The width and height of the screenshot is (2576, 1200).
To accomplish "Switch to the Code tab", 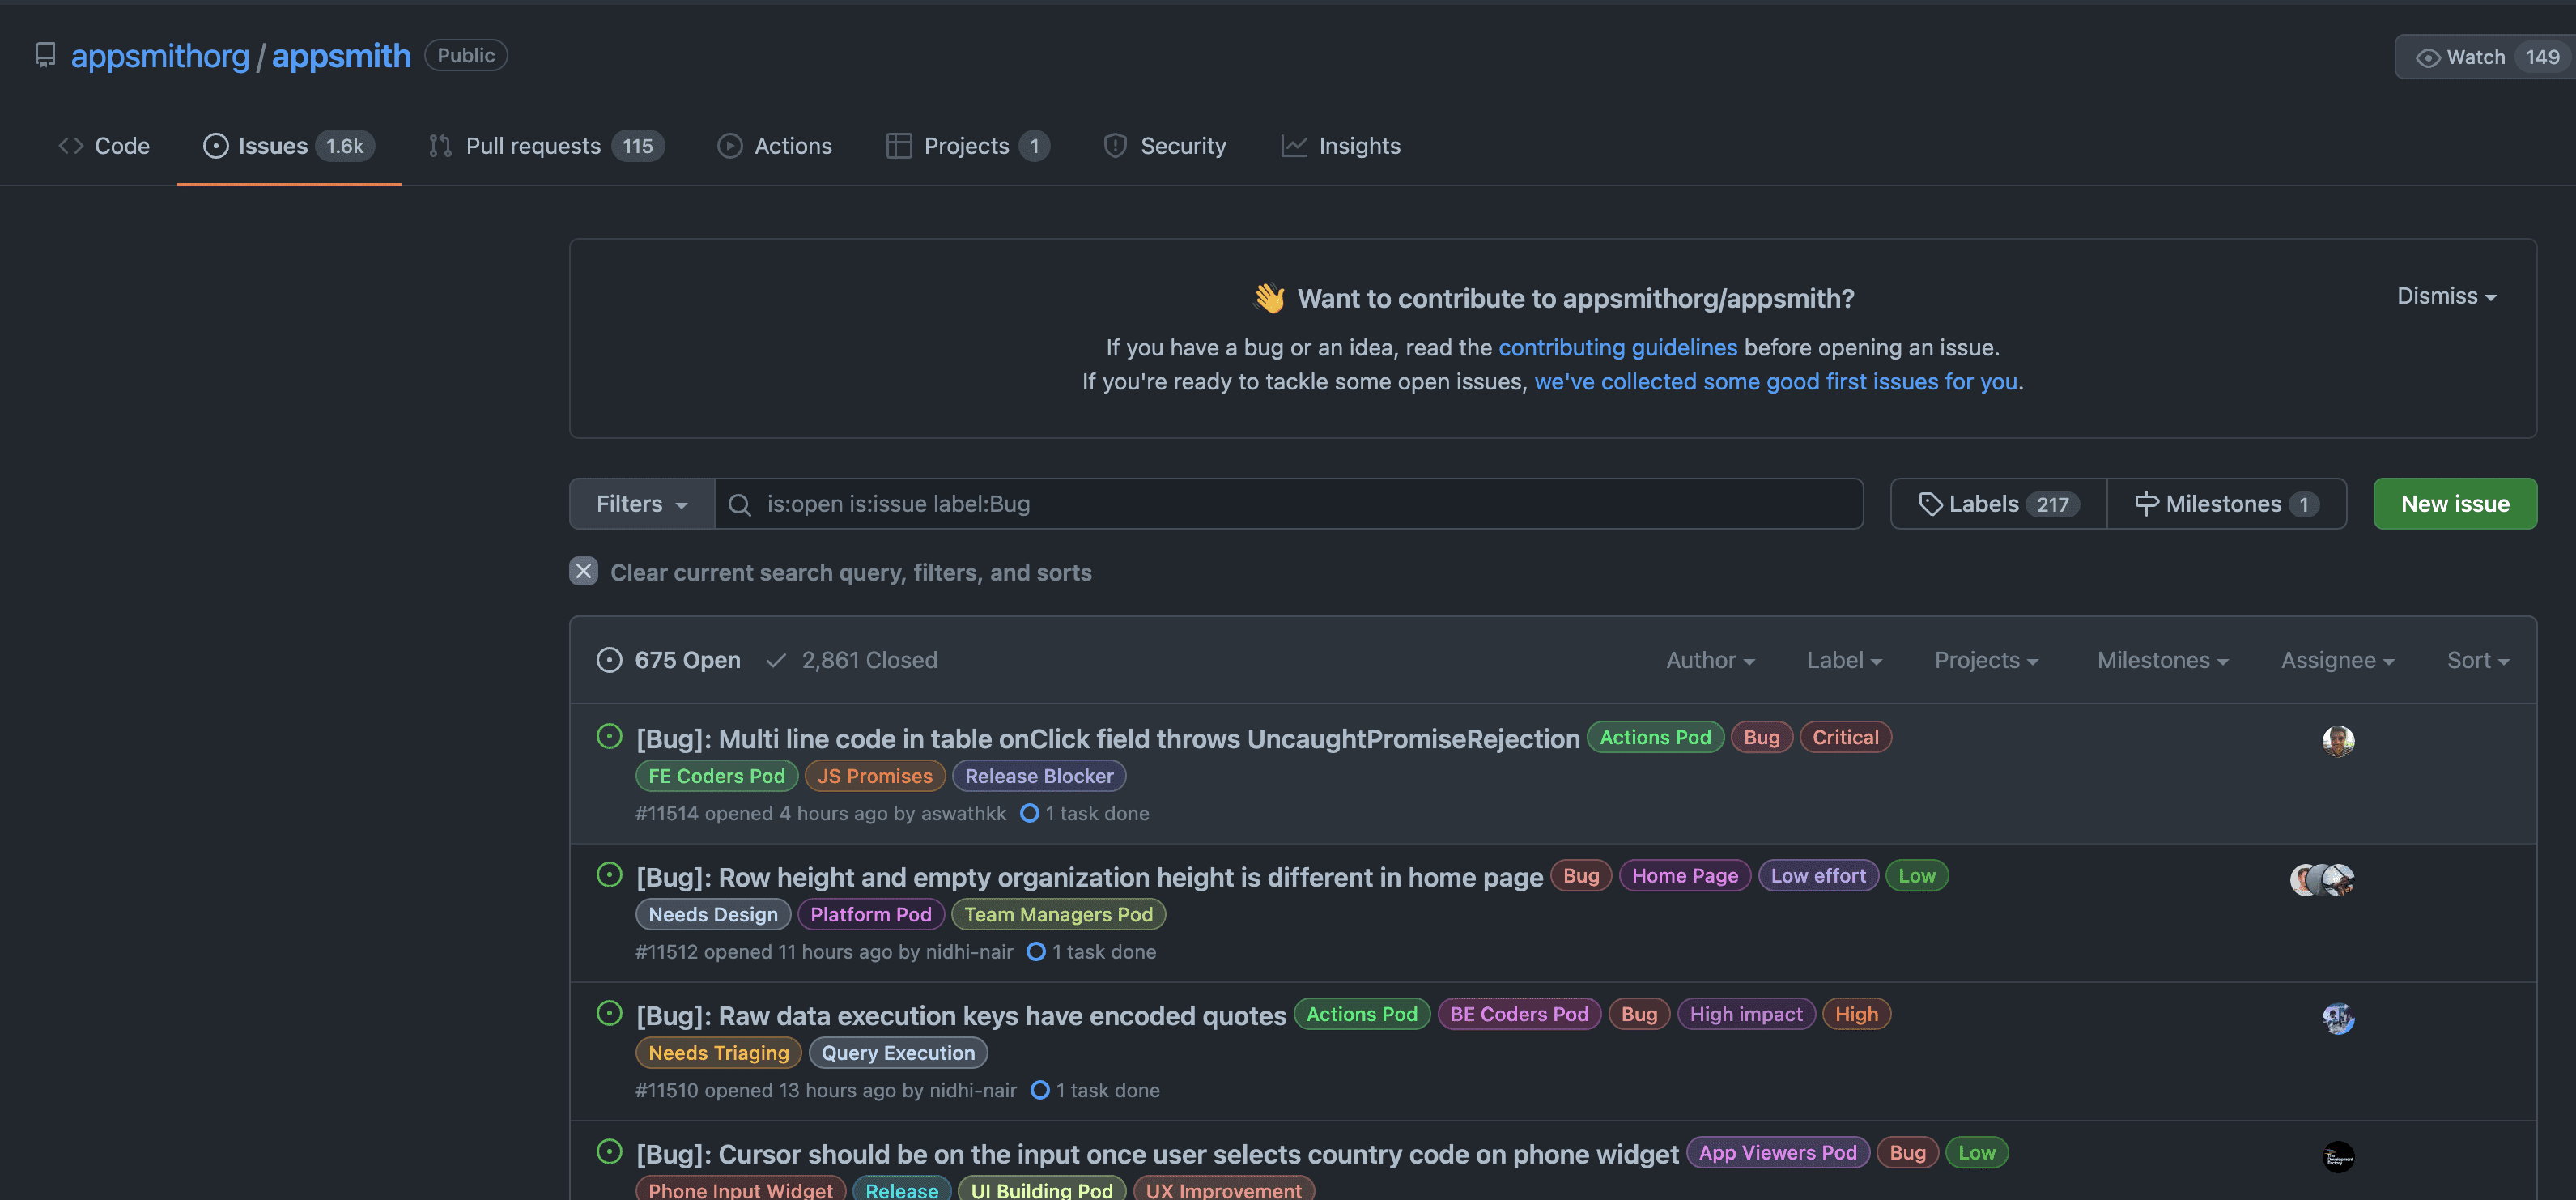I will (104, 146).
